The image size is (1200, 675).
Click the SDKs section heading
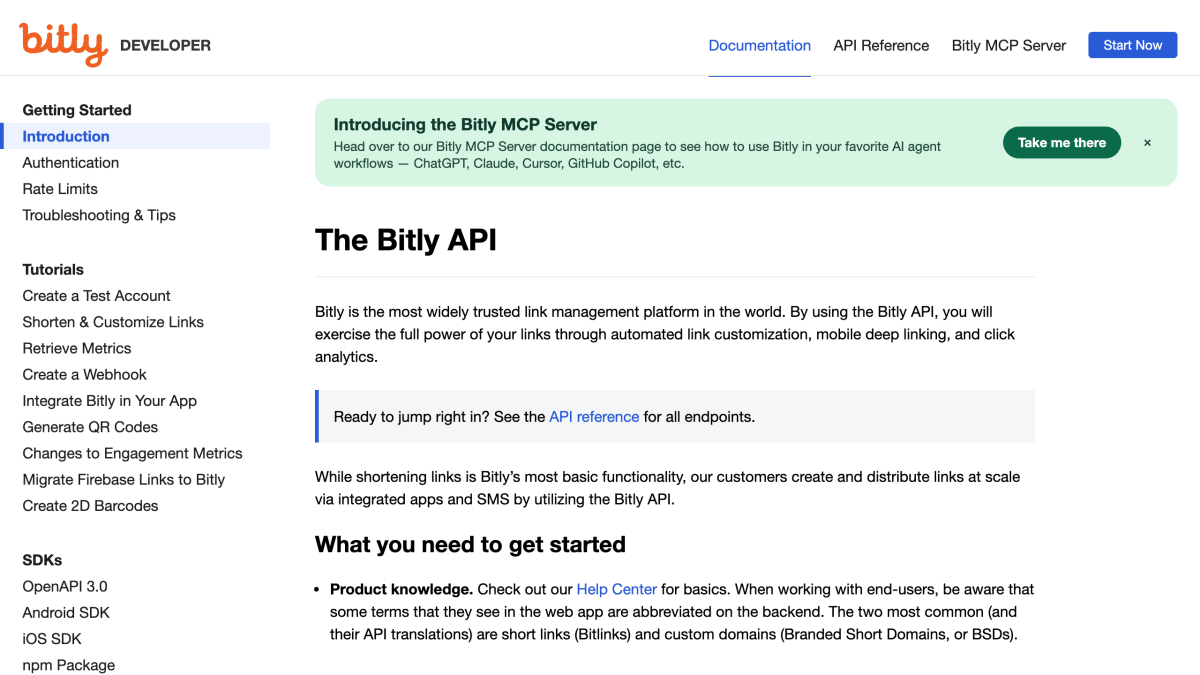coord(42,560)
